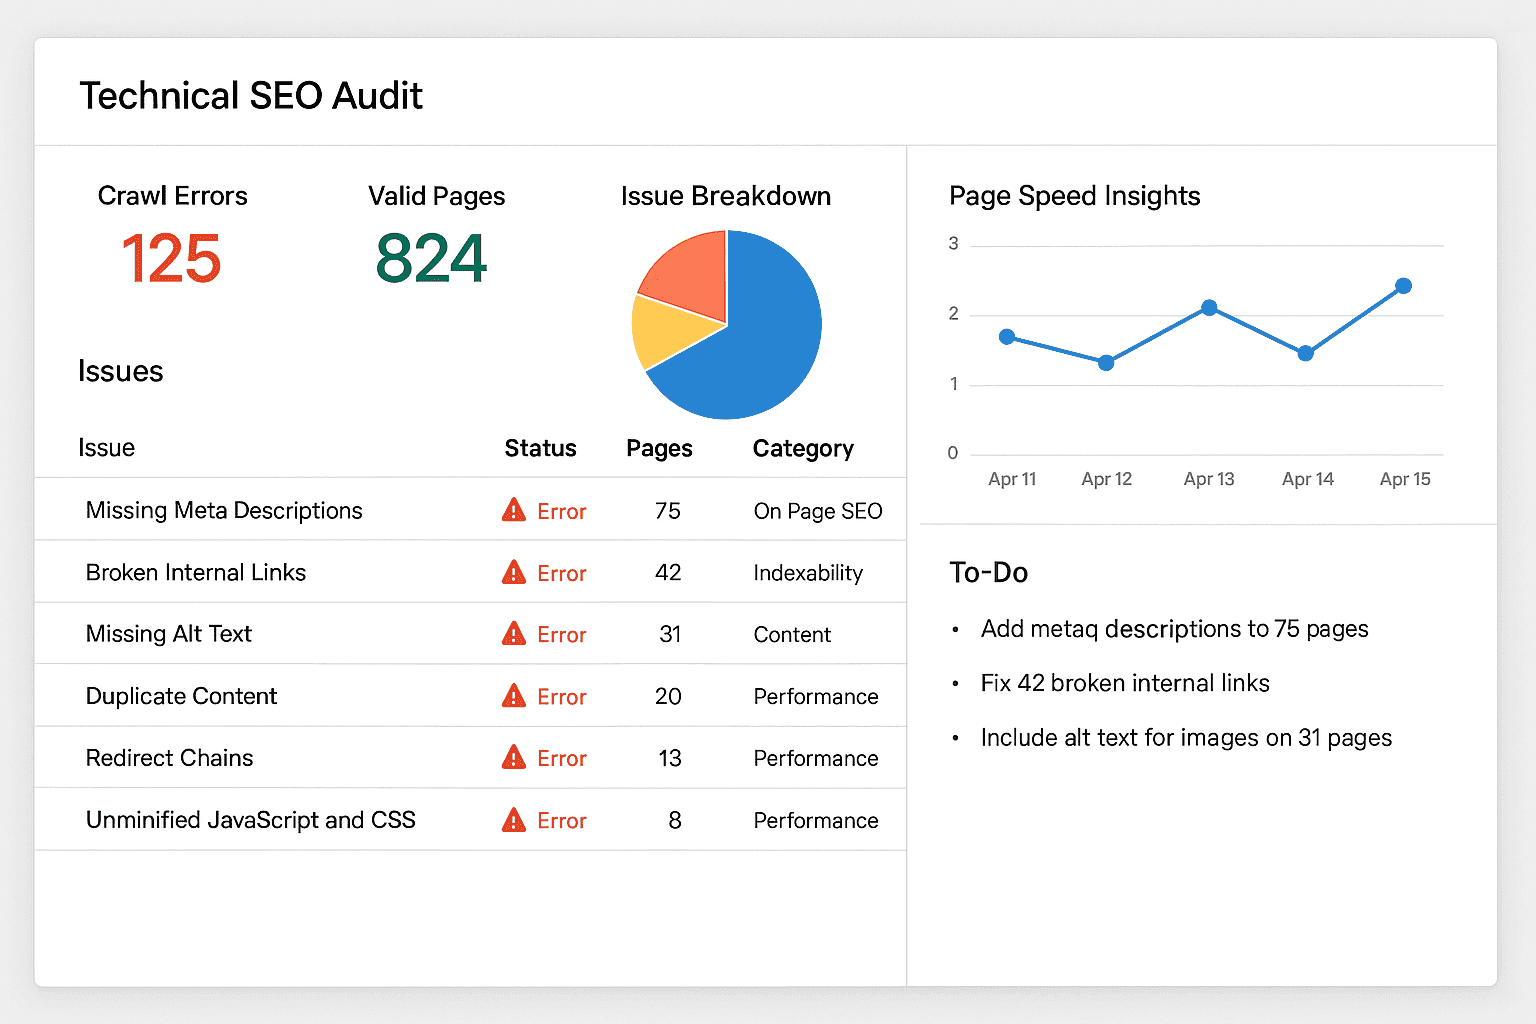The height and width of the screenshot is (1024, 1536).
Task: Select the to-do item about fixing 42 broken links
Action: click(1124, 683)
